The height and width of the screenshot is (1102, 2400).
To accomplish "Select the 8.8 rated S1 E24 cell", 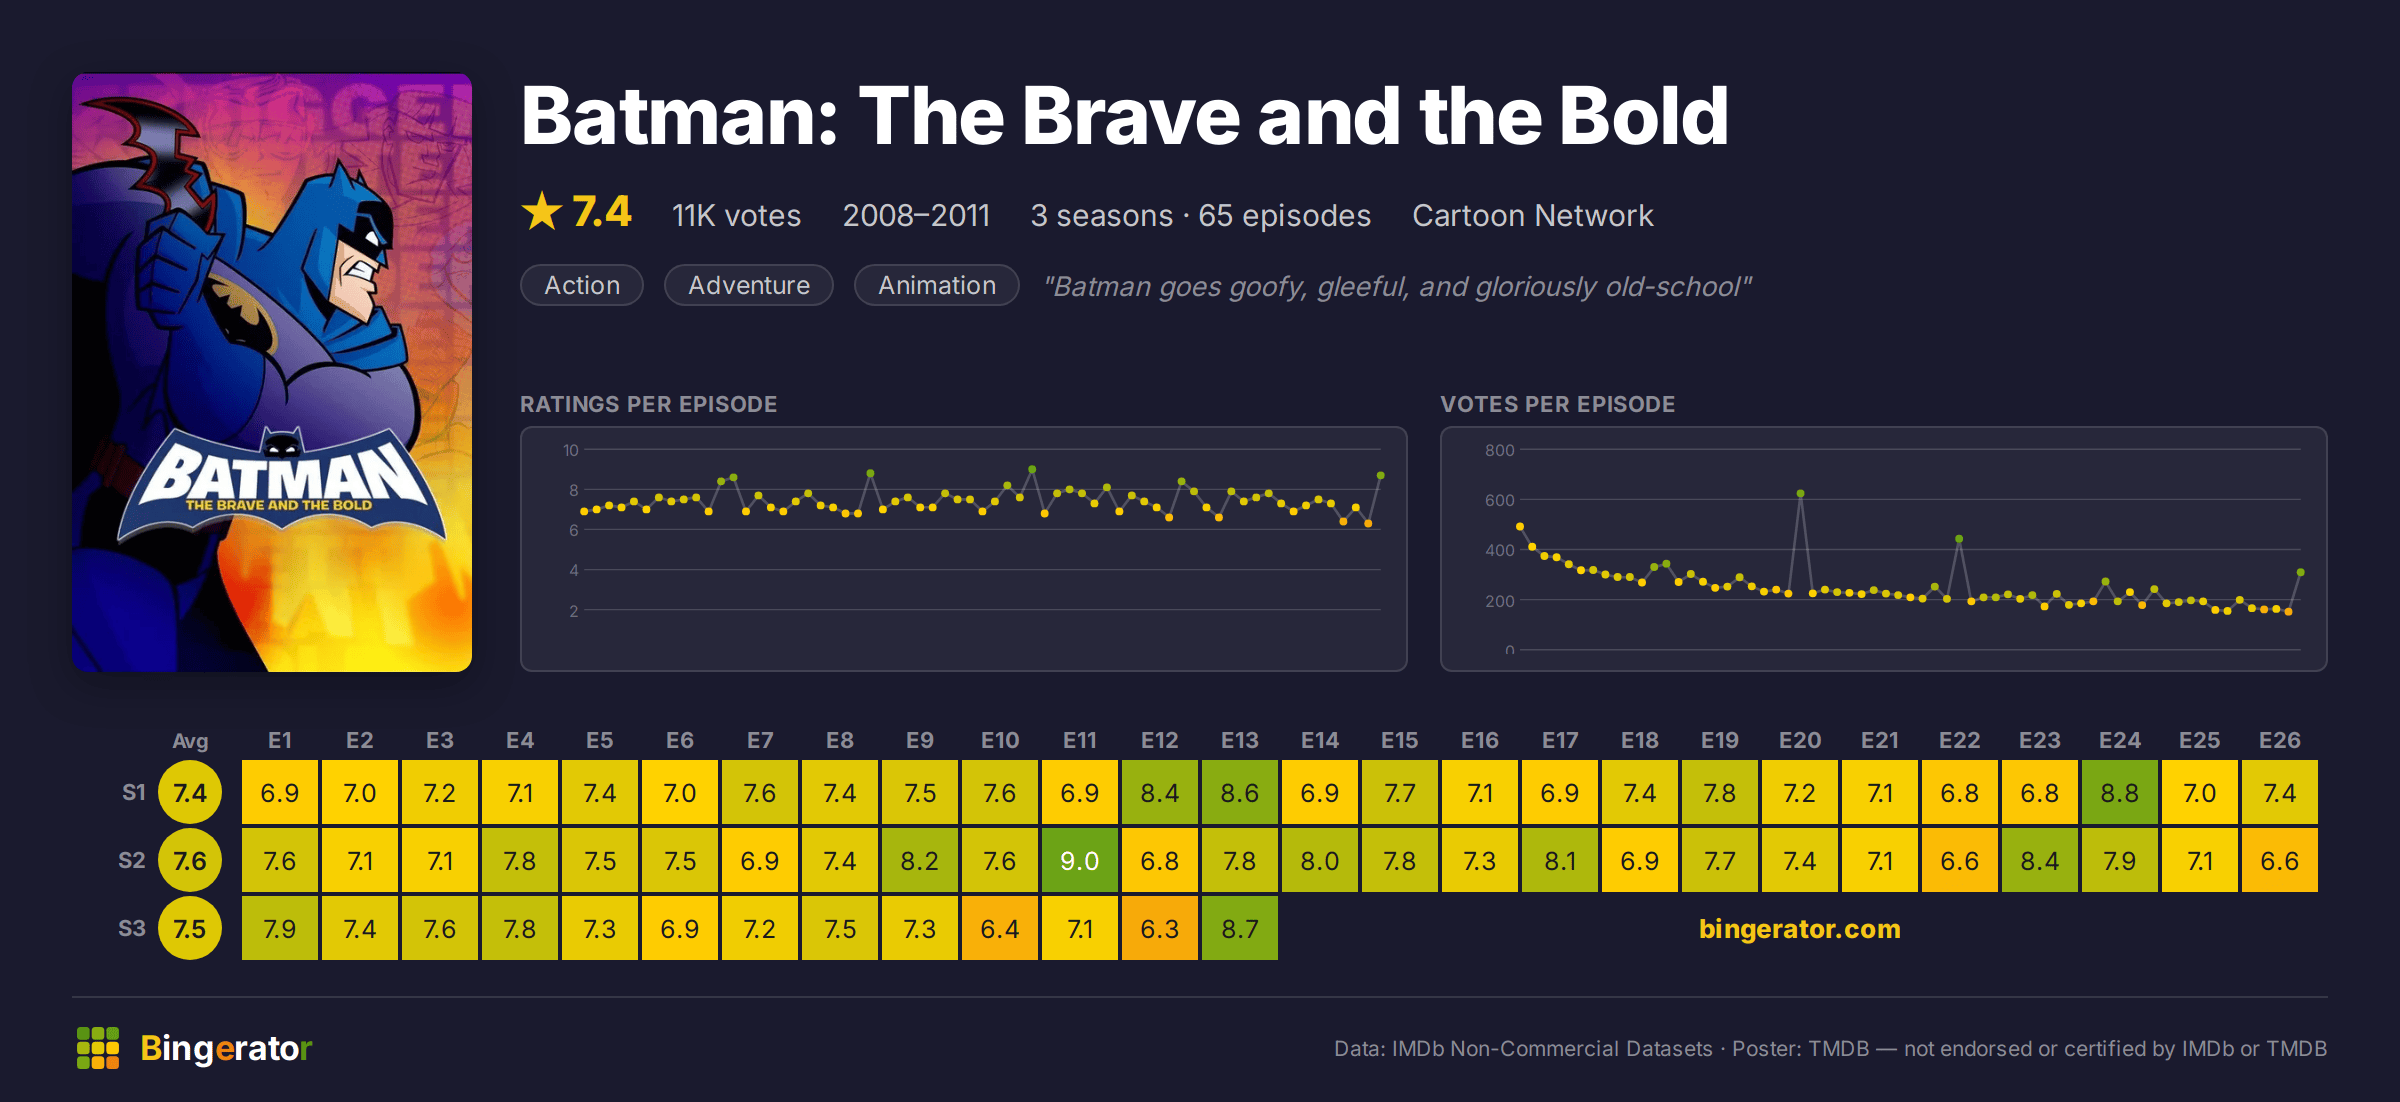I will pyautogui.click(x=2120, y=792).
